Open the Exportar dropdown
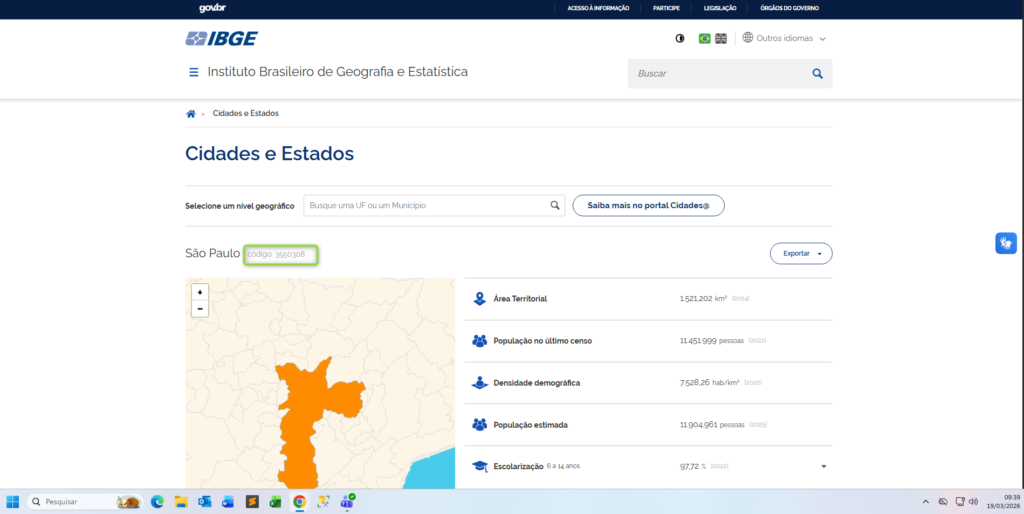This screenshot has width=1024, height=514. (800, 253)
